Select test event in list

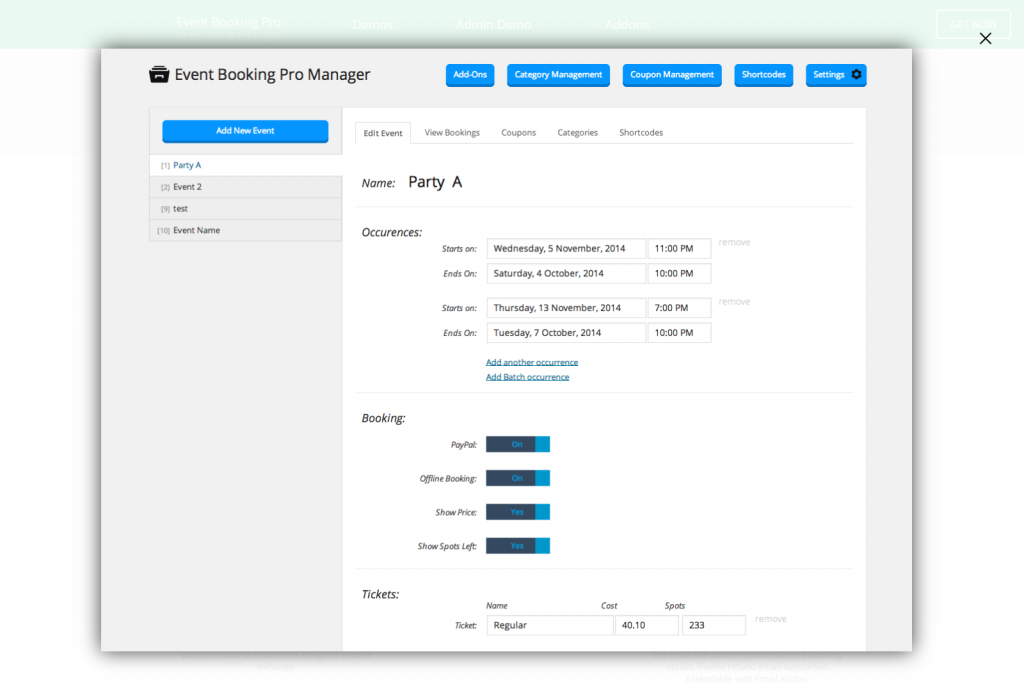pyautogui.click(x=246, y=209)
